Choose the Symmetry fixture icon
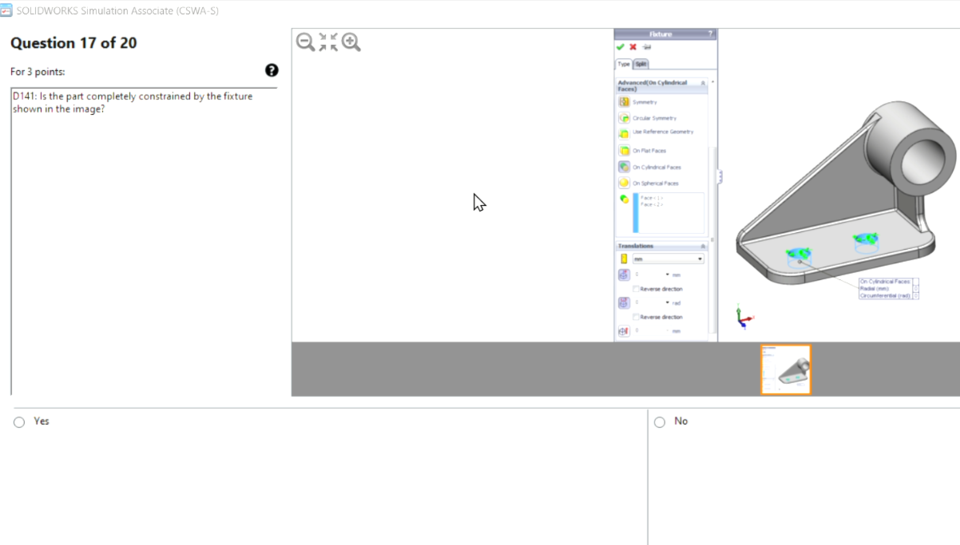 click(624, 102)
